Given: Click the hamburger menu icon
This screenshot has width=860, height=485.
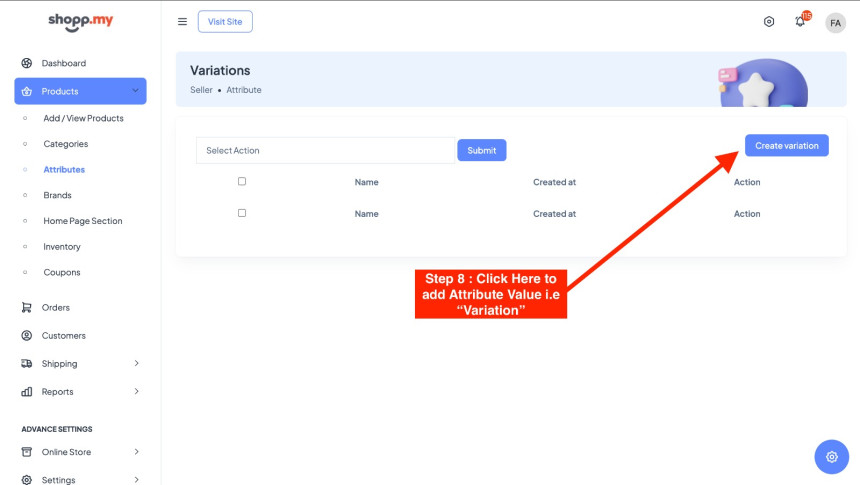Looking at the screenshot, I should [x=182, y=22].
